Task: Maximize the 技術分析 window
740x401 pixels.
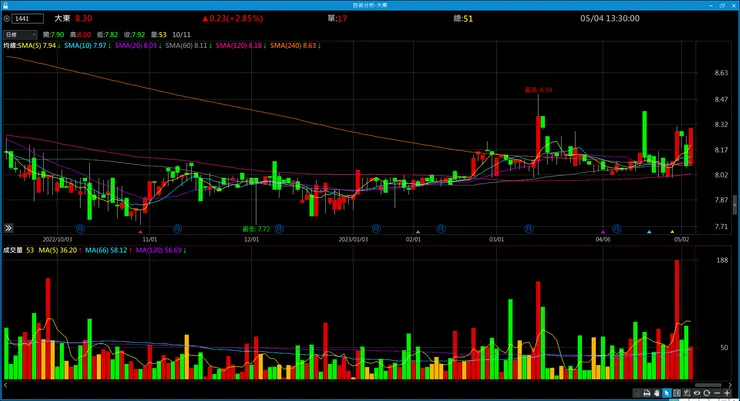Action: pyautogui.click(x=722, y=5)
